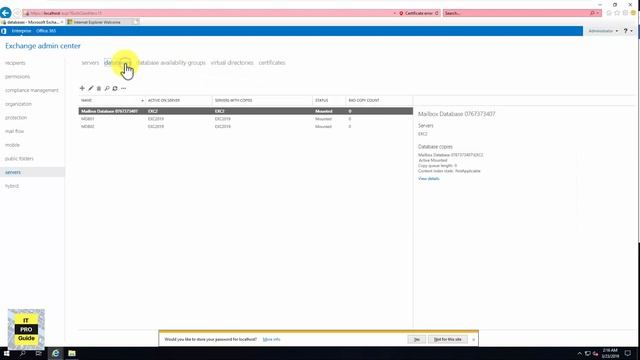Open servers in the left navigation
Screen dimensions: 640x360
point(32,172)
